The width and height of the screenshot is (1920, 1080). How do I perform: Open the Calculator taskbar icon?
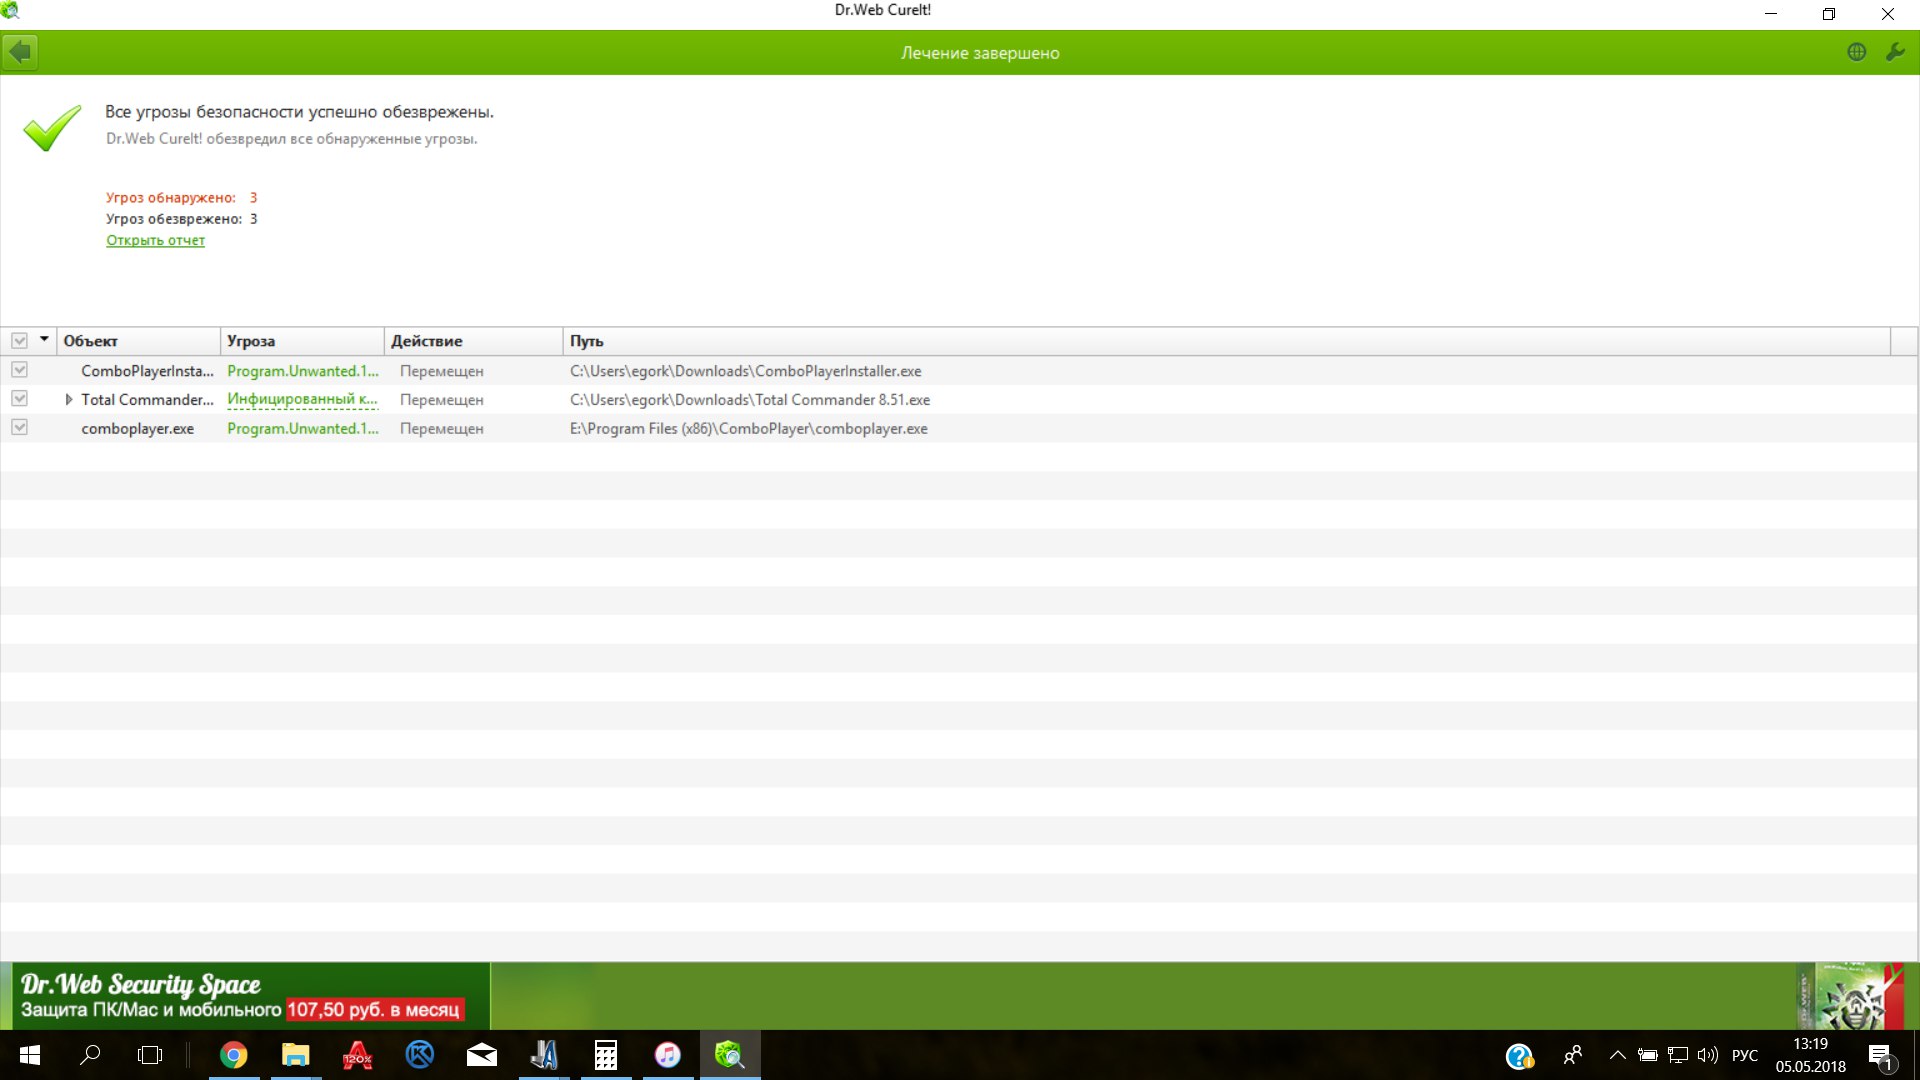[x=605, y=1055]
